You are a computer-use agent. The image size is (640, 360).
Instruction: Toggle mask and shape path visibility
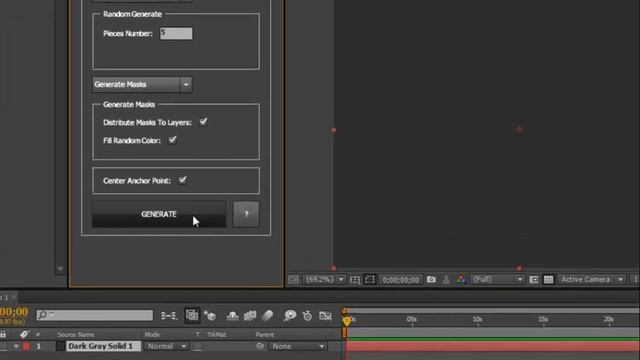click(369, 280)
